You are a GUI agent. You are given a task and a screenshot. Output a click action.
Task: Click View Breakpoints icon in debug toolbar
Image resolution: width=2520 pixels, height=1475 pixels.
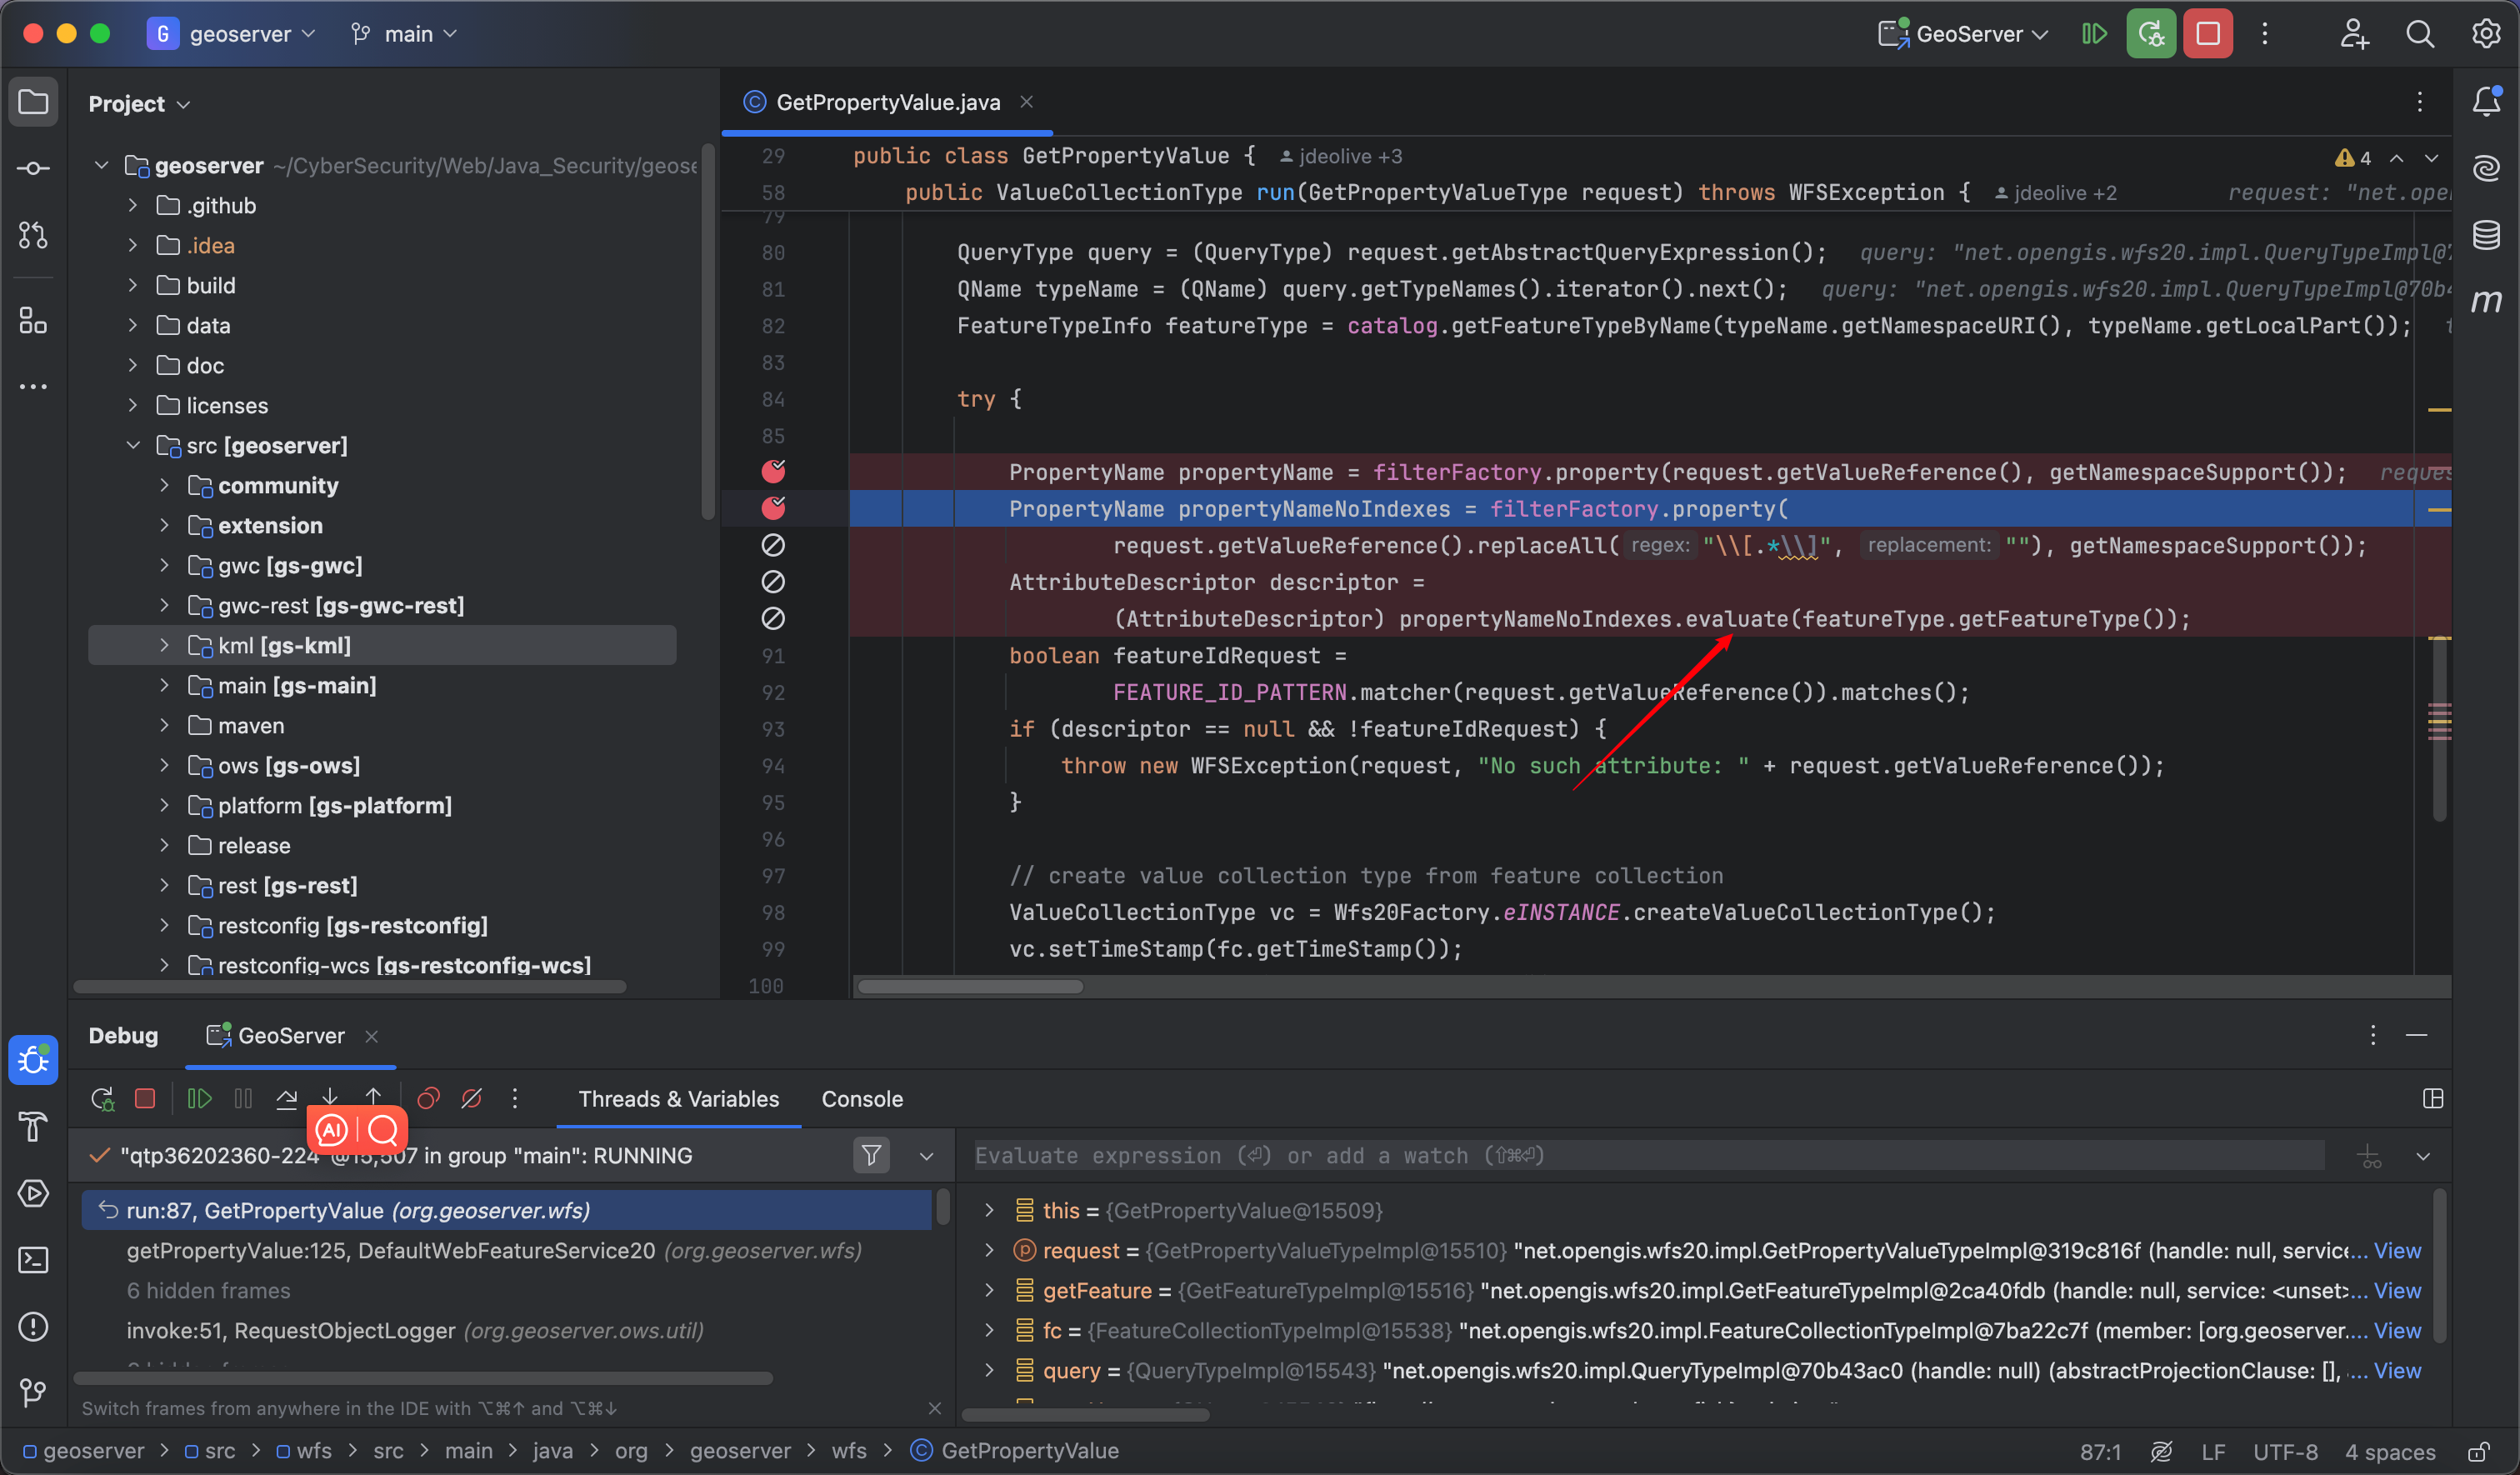click(x=428, y=1098)
